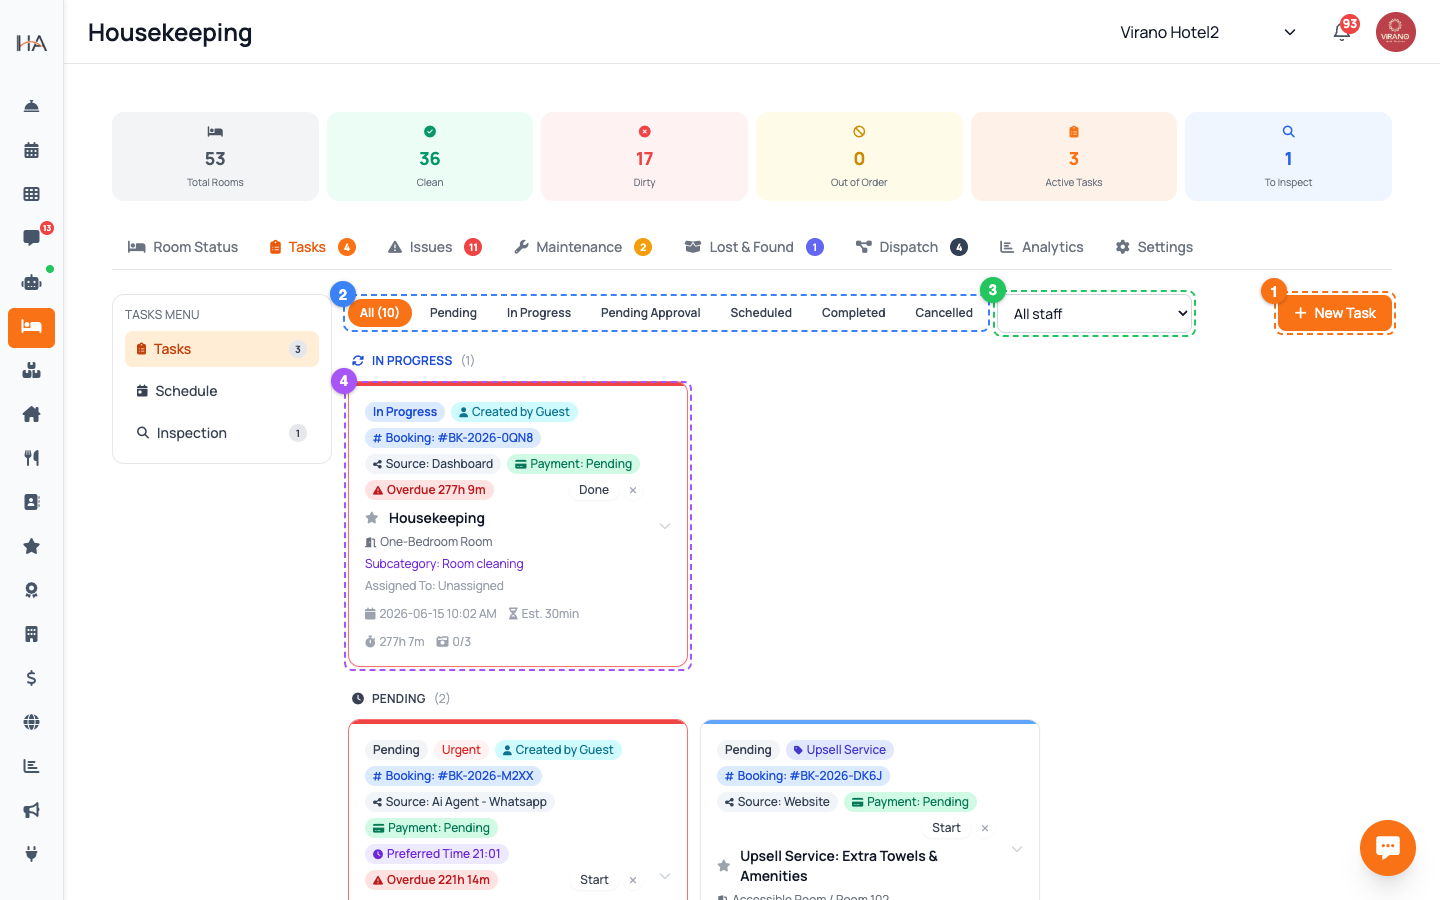Start the overdue 221h 14m task
This screenshot has width=1440, height=900.
594,880
